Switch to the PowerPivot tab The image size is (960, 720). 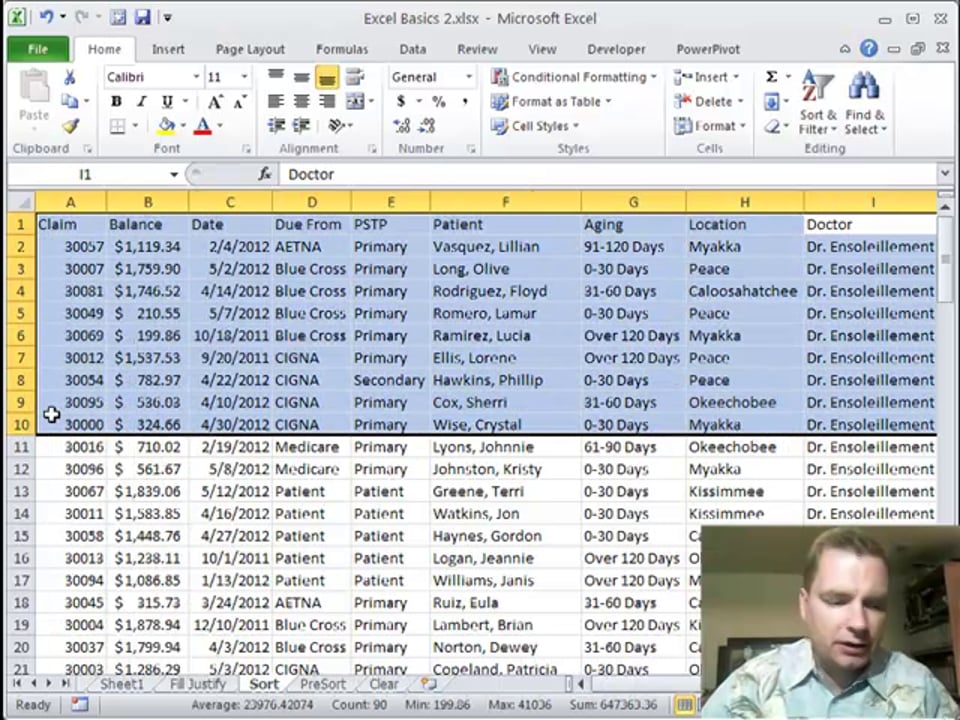(x=708, y=50)
